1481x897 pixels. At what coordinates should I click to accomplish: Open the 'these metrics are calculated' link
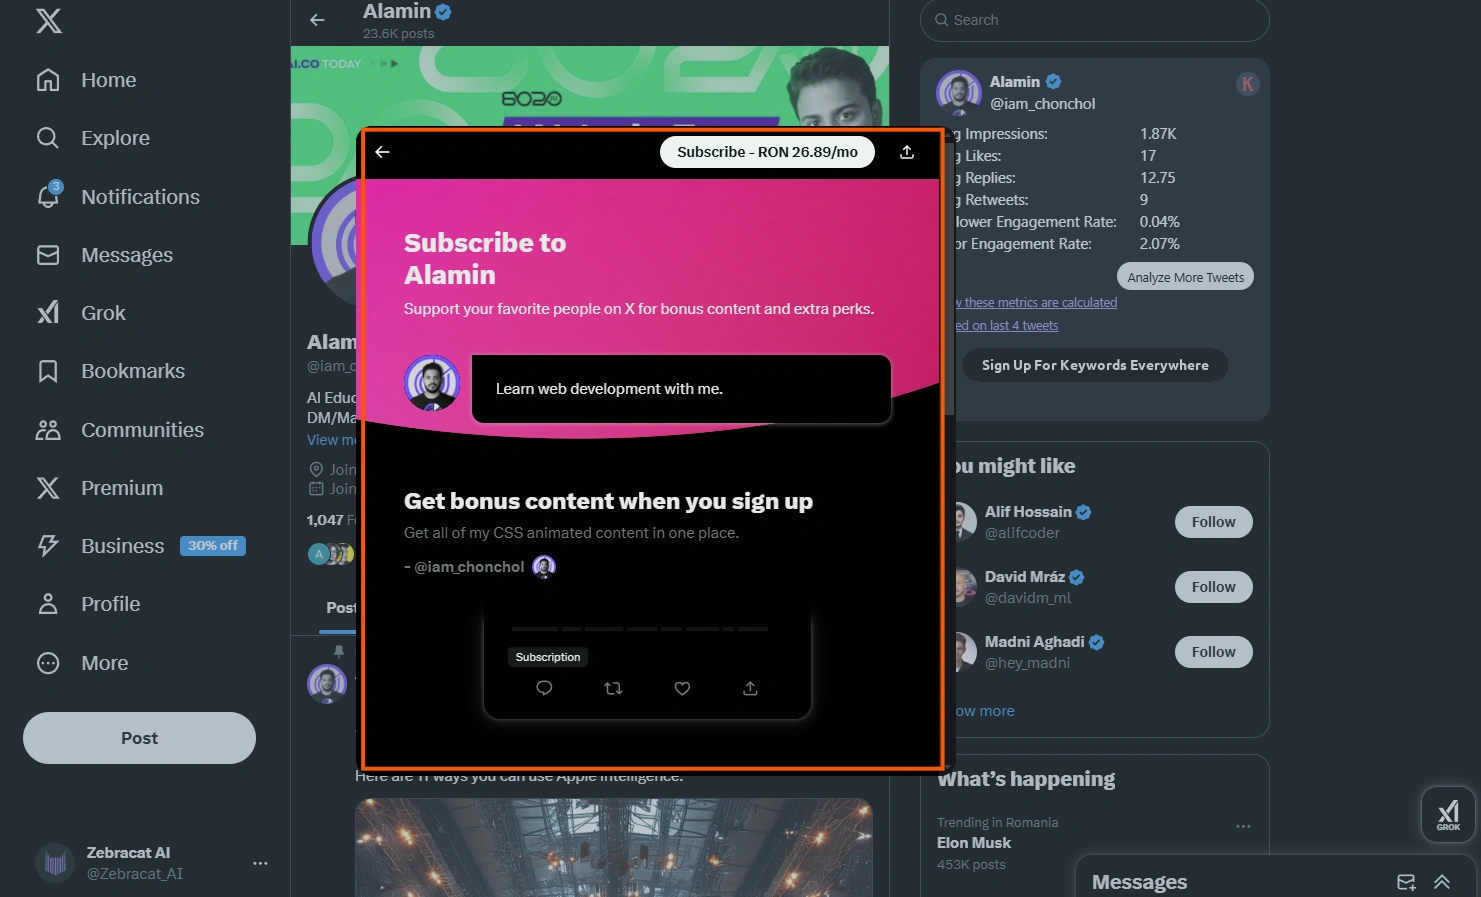(1036, 303)
